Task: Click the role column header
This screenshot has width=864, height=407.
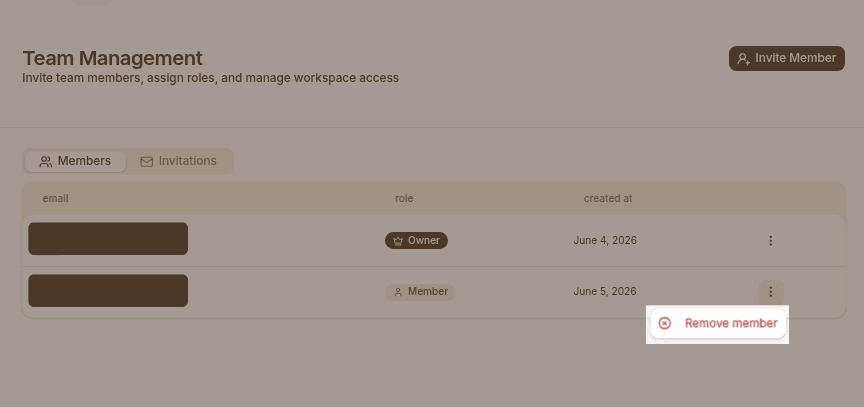Action: (404, 198)
